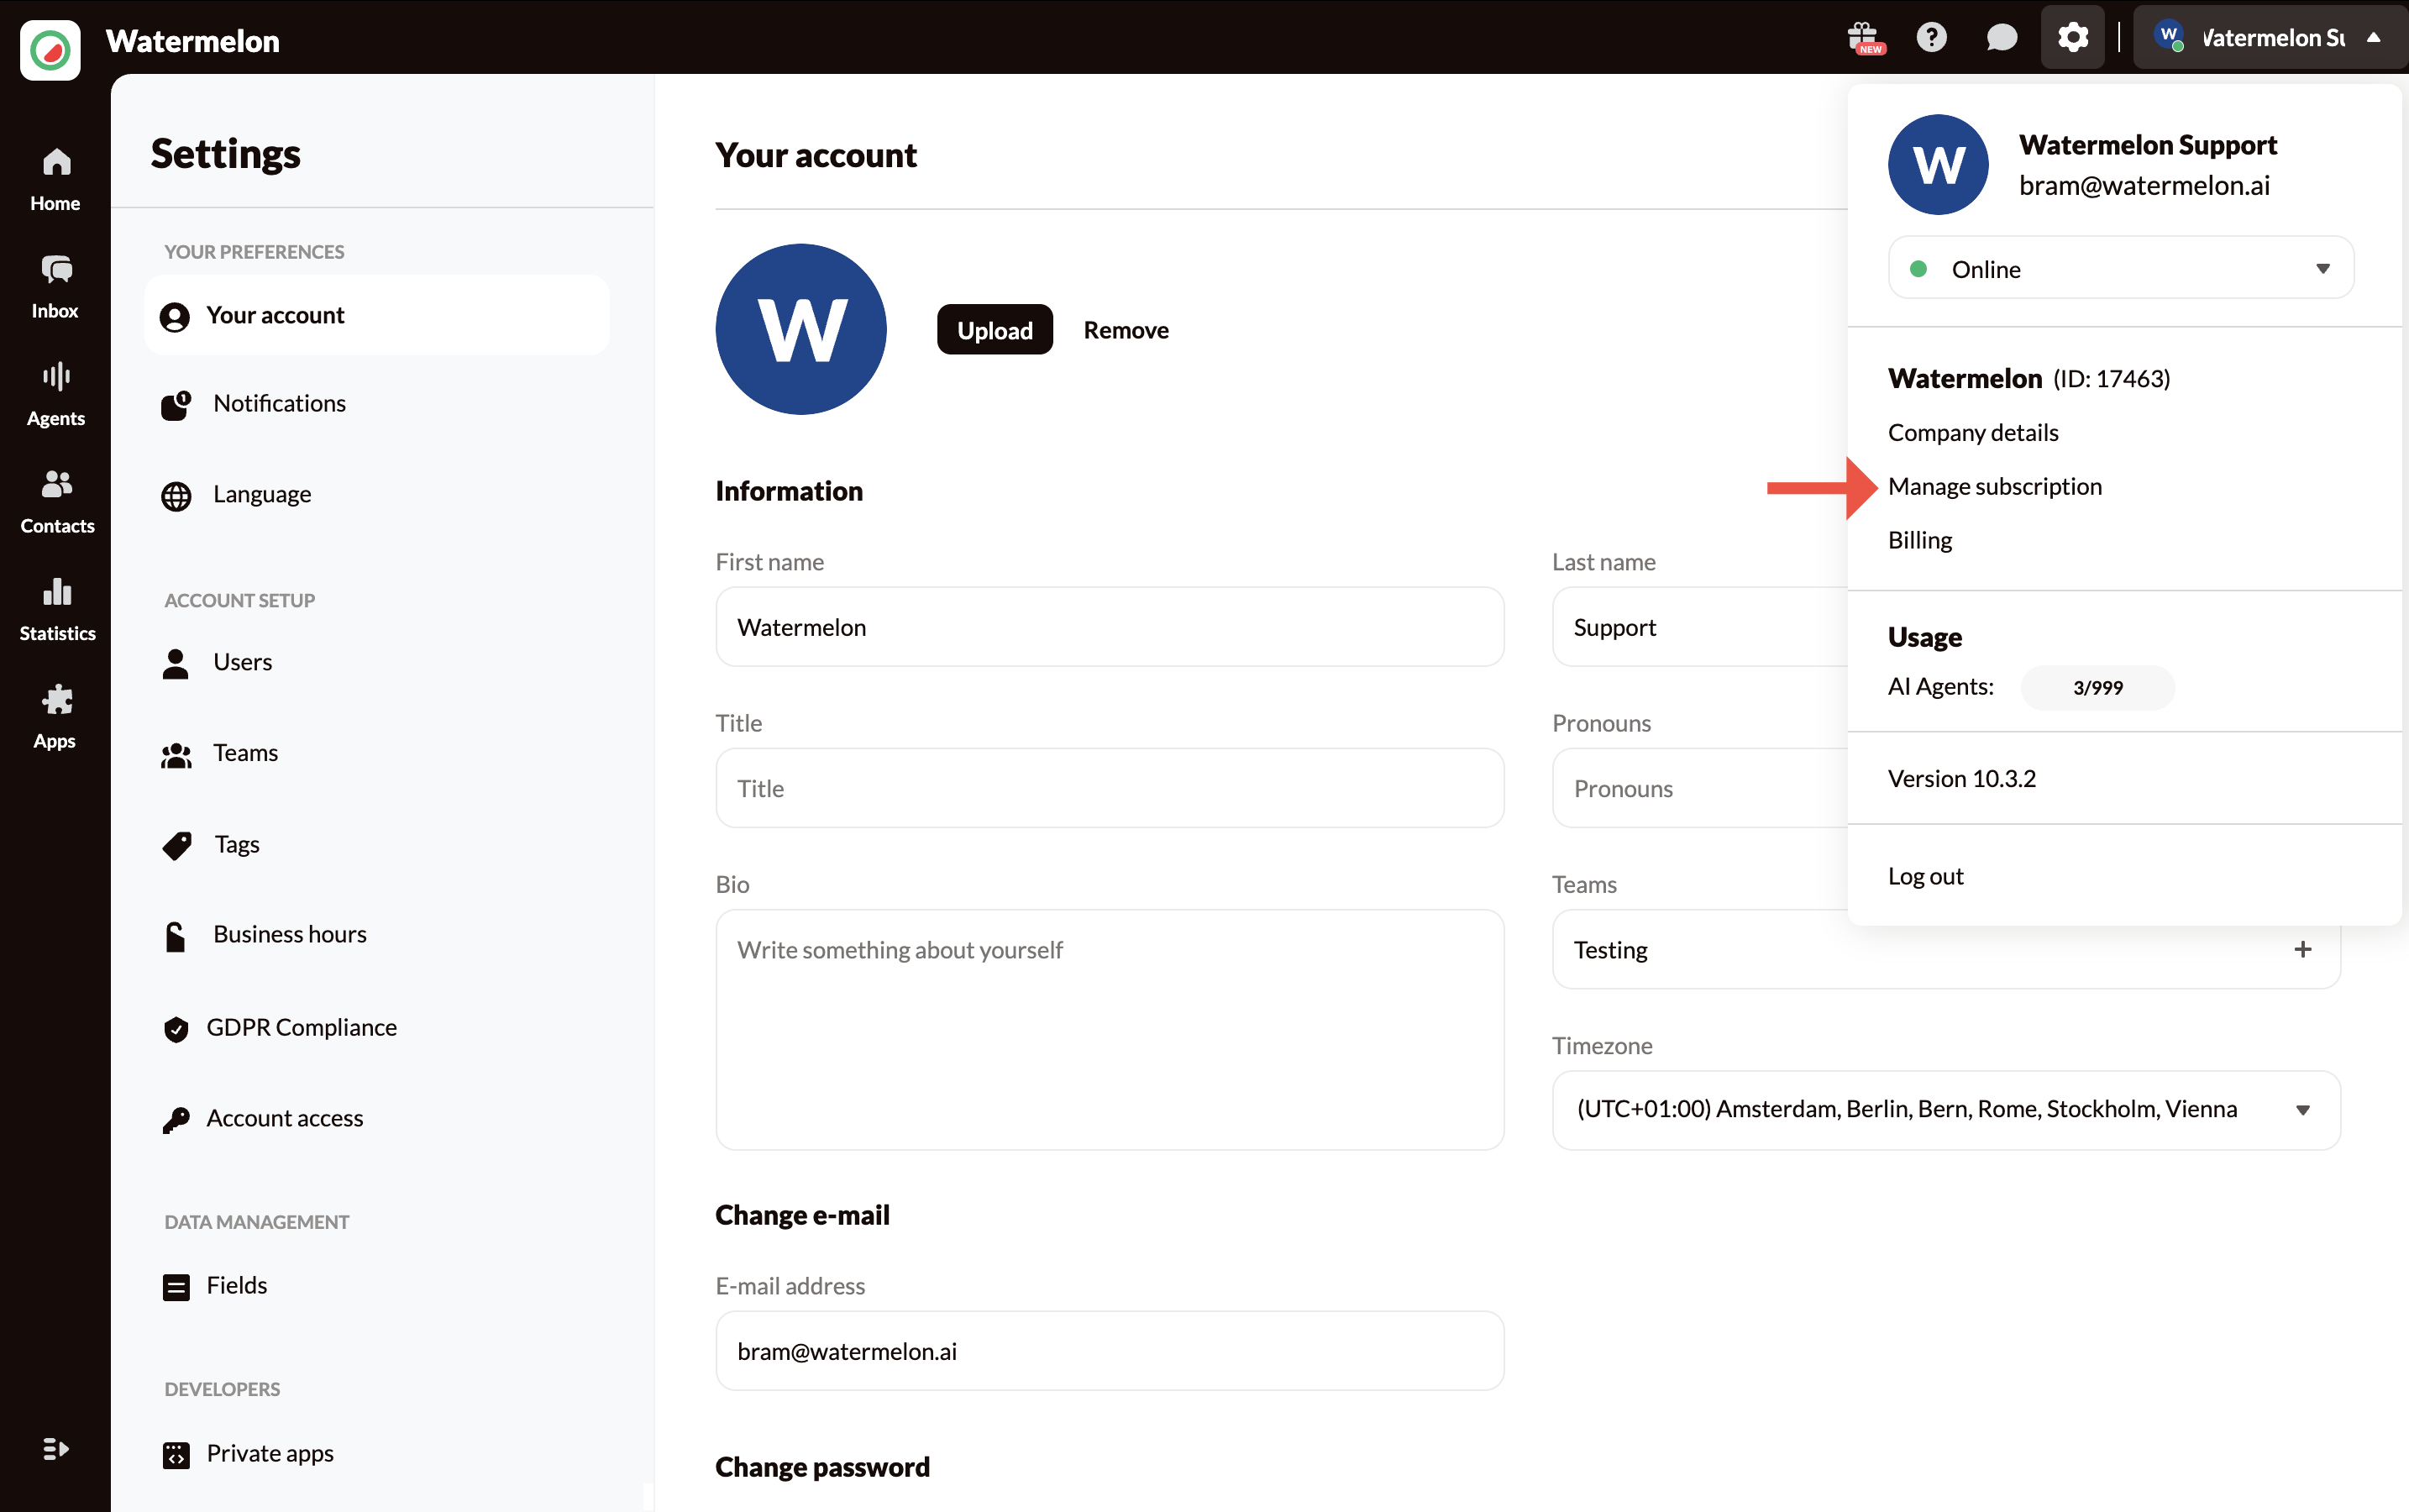Click the large W profile avatar
Screen dimensions: 2409x1512
tap(801, 329)
